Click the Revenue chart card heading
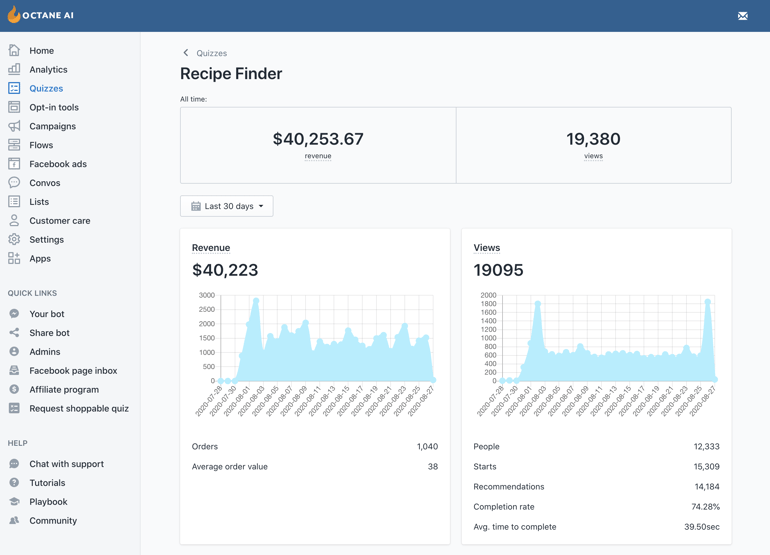Image resolution: width=770 pixels, height=555 pixels. tap(211, 248)
